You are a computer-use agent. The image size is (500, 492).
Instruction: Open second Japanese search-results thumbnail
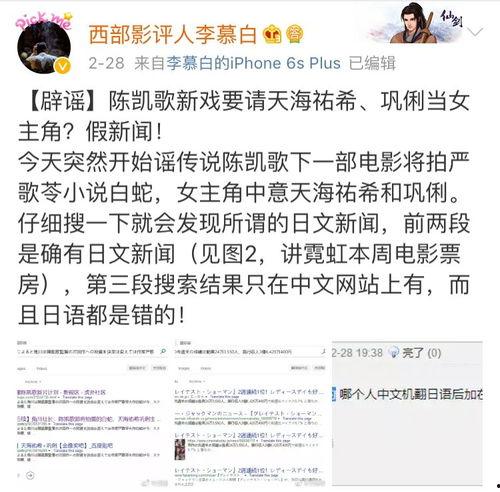point(250,413)
